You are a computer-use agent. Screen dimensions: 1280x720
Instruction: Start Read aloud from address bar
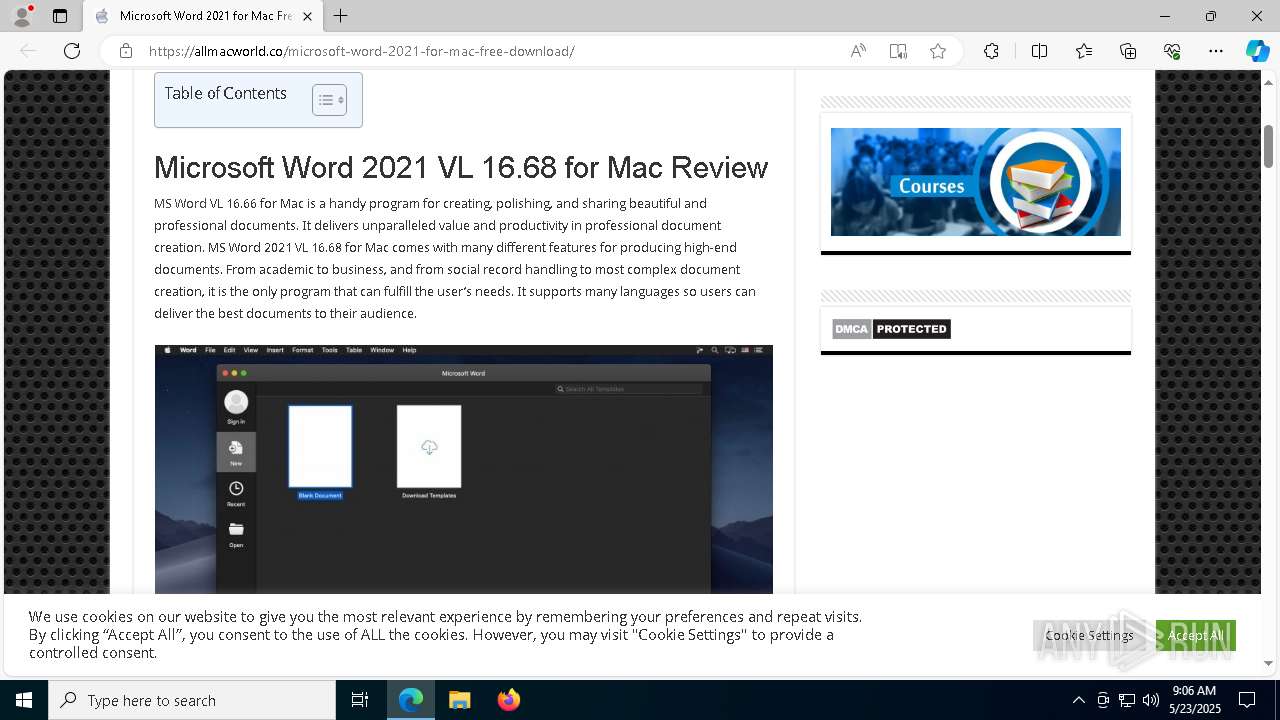[858, 51]
